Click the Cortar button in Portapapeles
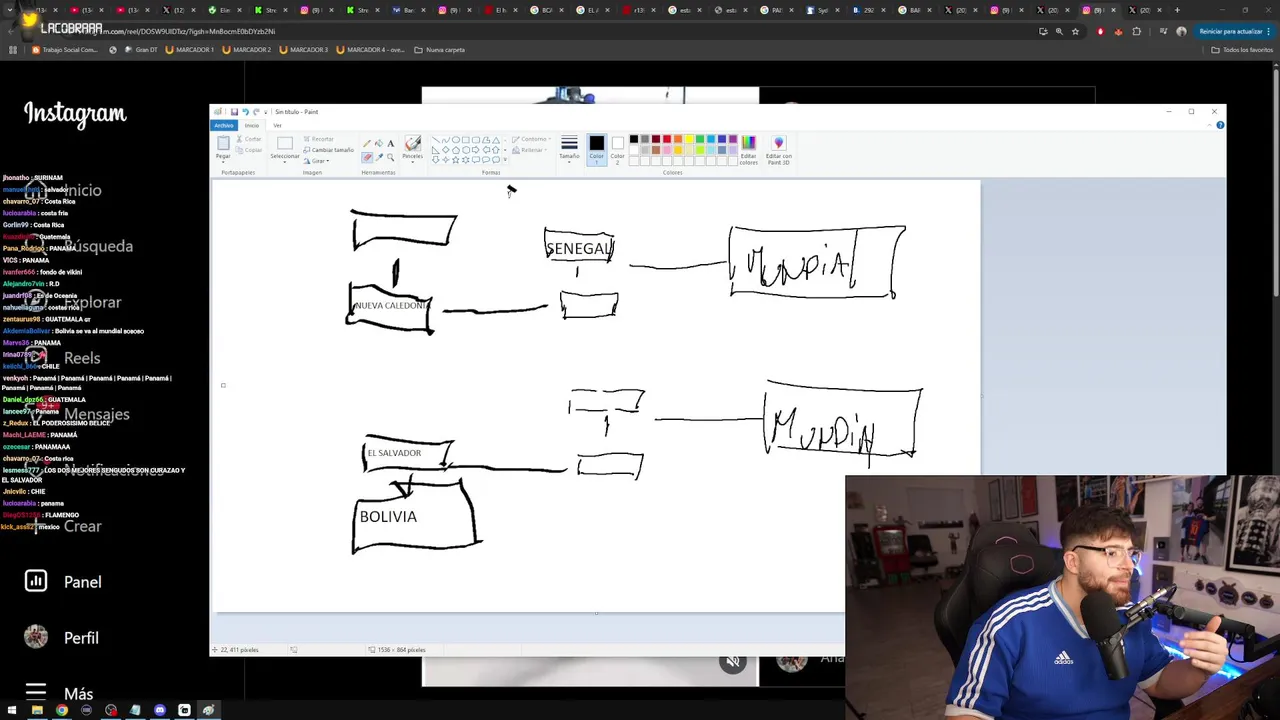1280x720 pixels. point(249,139)
